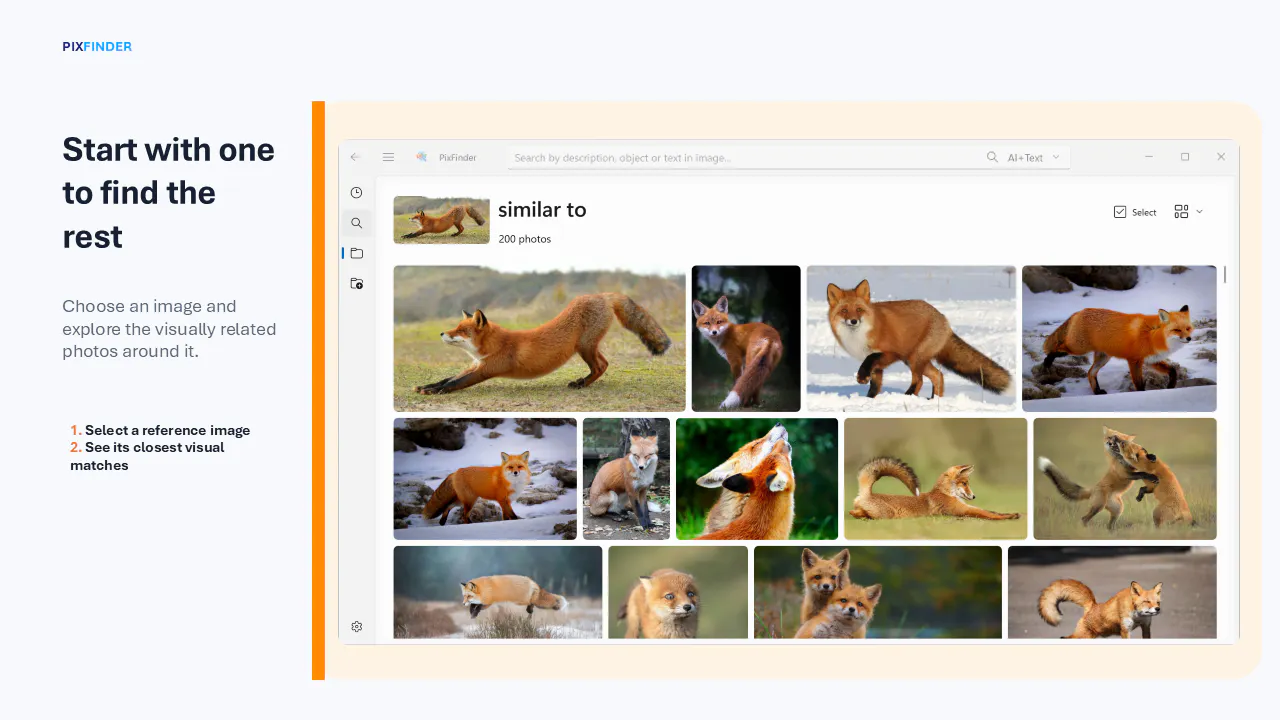Open the fox walking across flat white snow
The image size is (1280, 720).
coord(911,339)
